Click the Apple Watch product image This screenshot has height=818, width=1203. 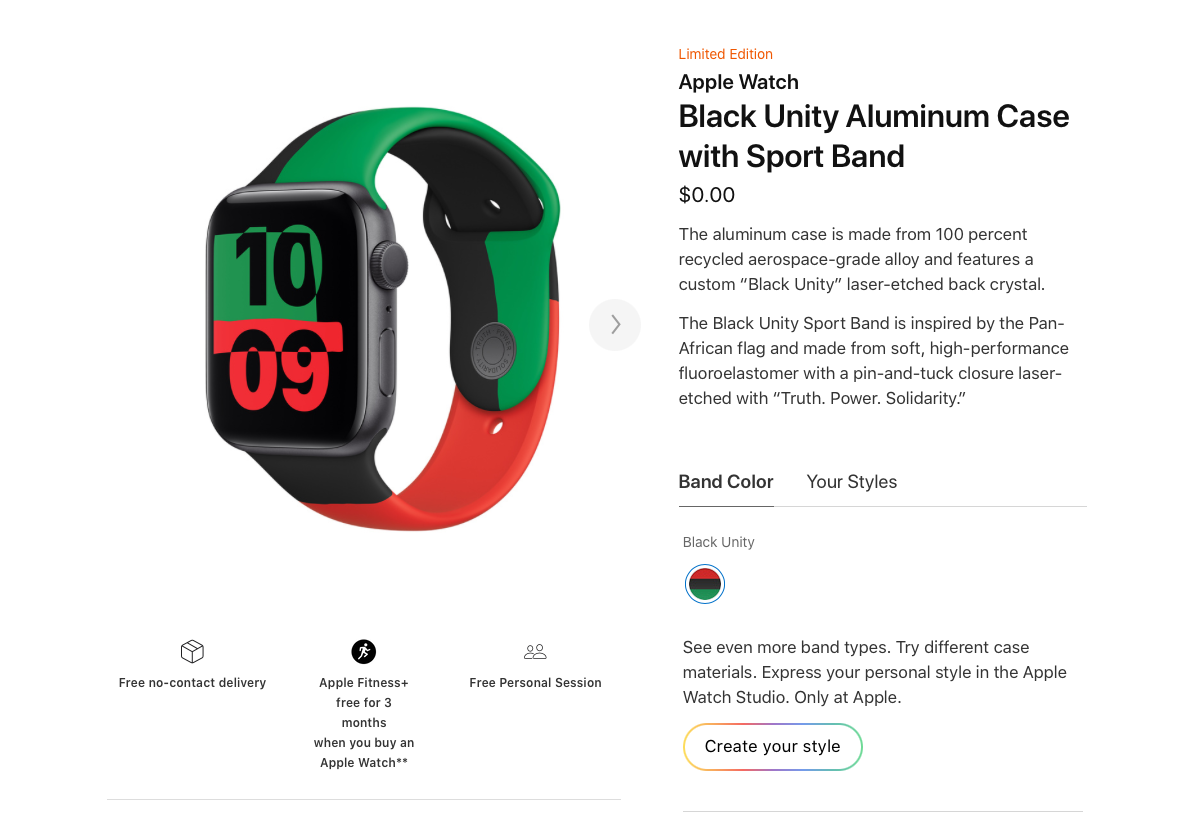[383, 318]
